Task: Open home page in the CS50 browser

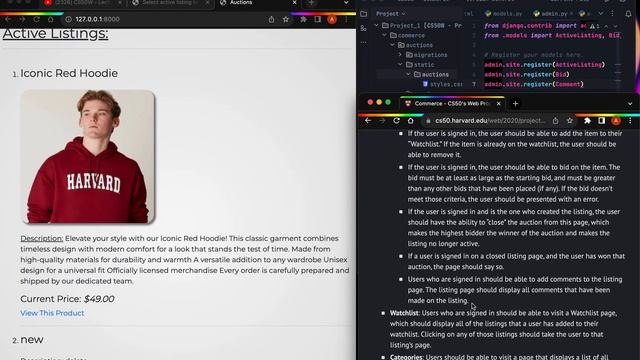Action: (411, 121)
